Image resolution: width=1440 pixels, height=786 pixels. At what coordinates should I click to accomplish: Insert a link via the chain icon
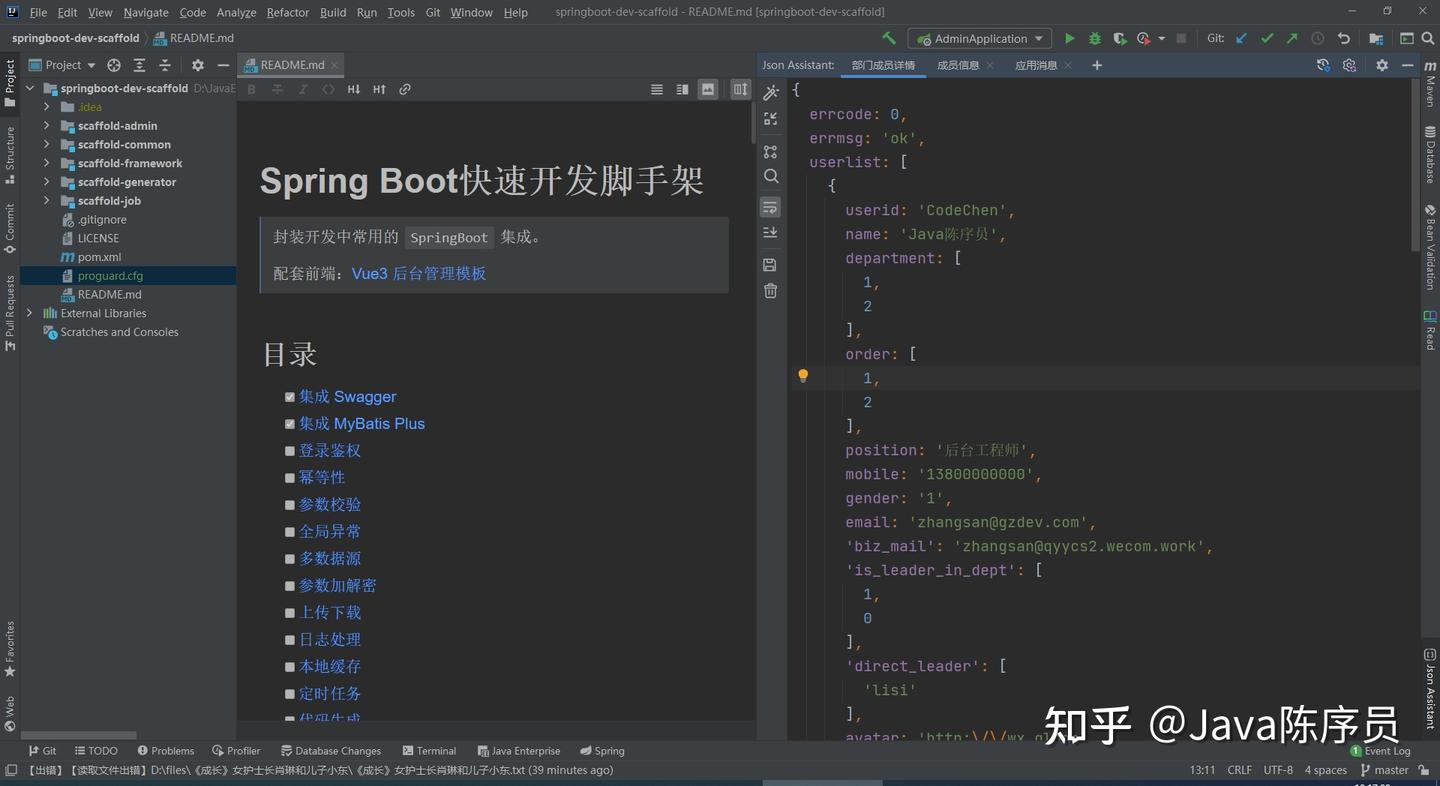coord(404,89)
